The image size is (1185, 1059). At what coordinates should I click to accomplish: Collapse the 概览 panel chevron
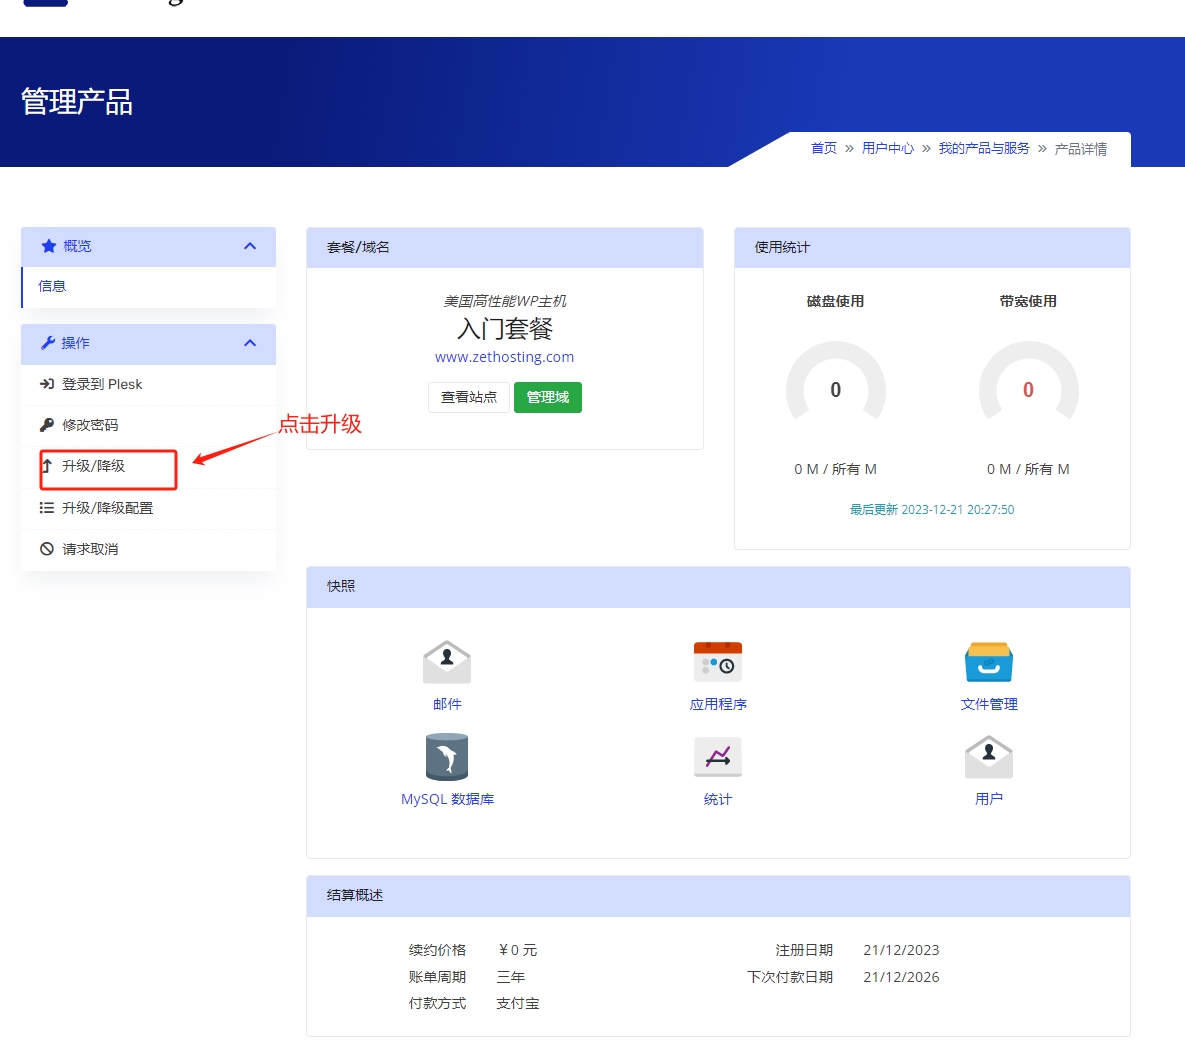point(250,246)
